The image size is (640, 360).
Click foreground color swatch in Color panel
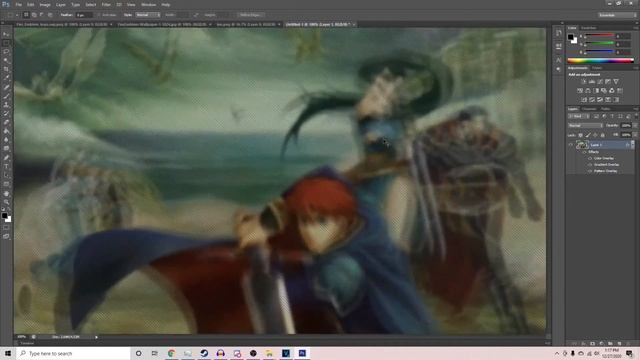click(571, 37)
